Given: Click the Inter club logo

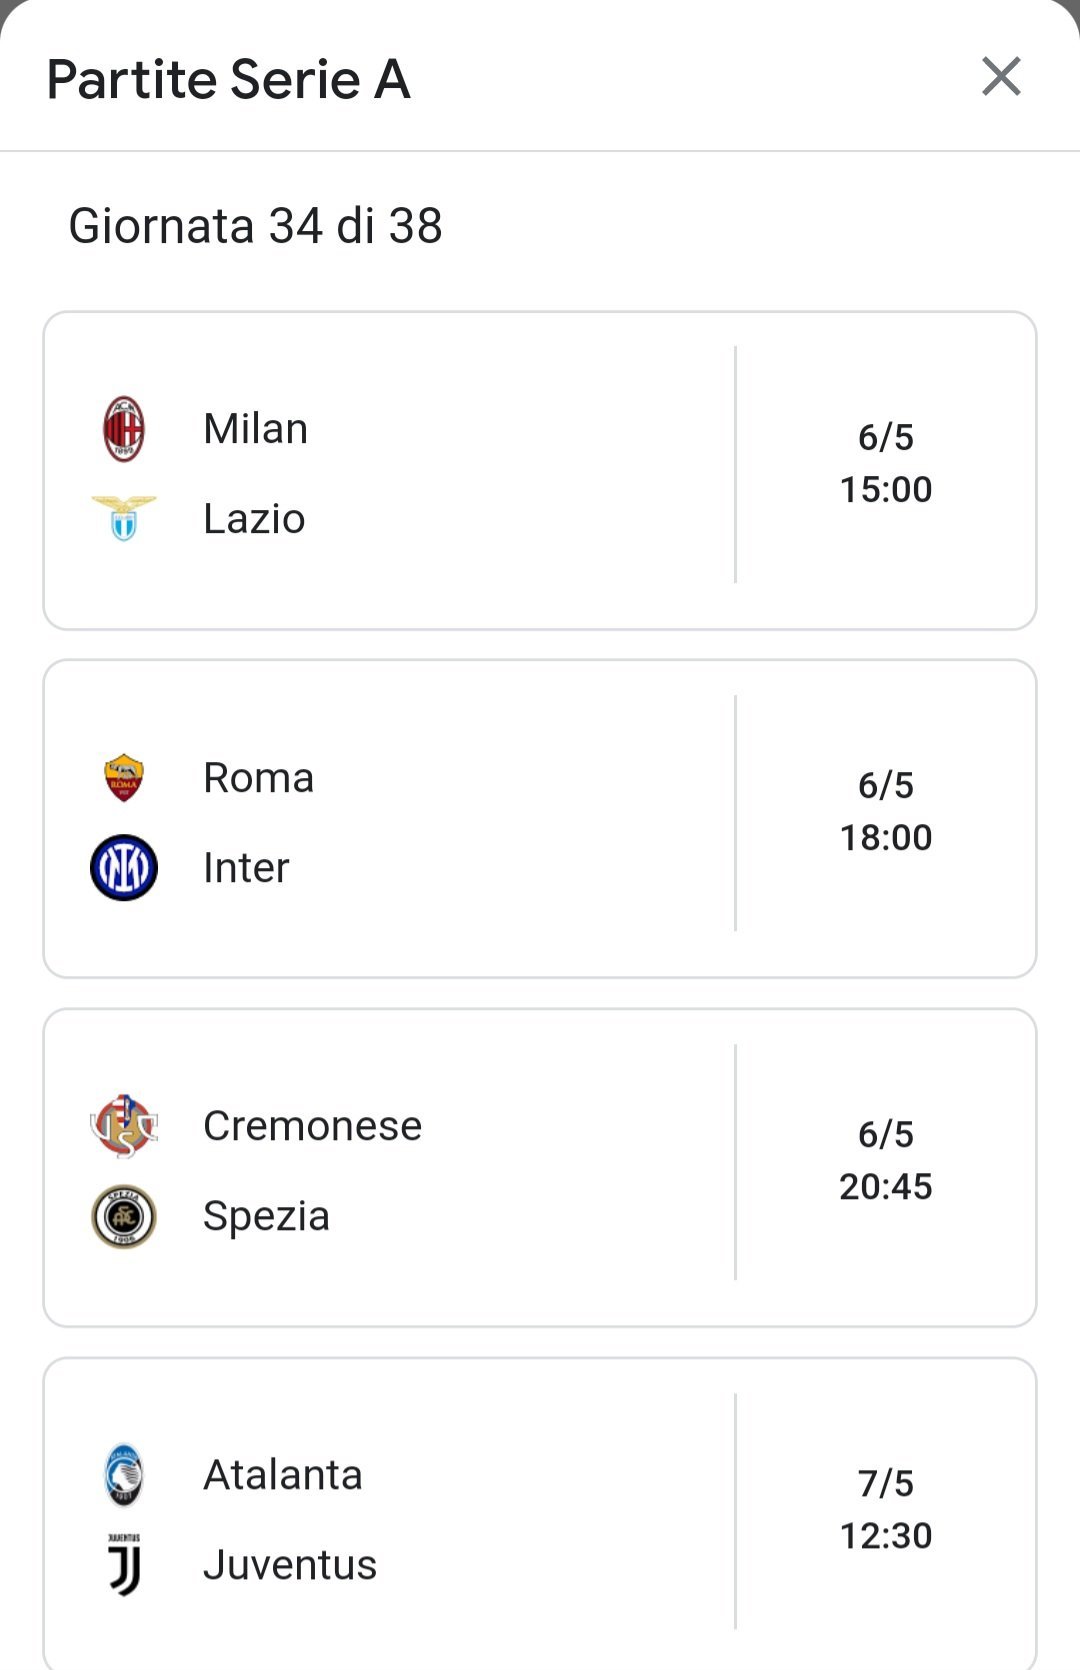Looking at the screenshot, I should [124, 867].
